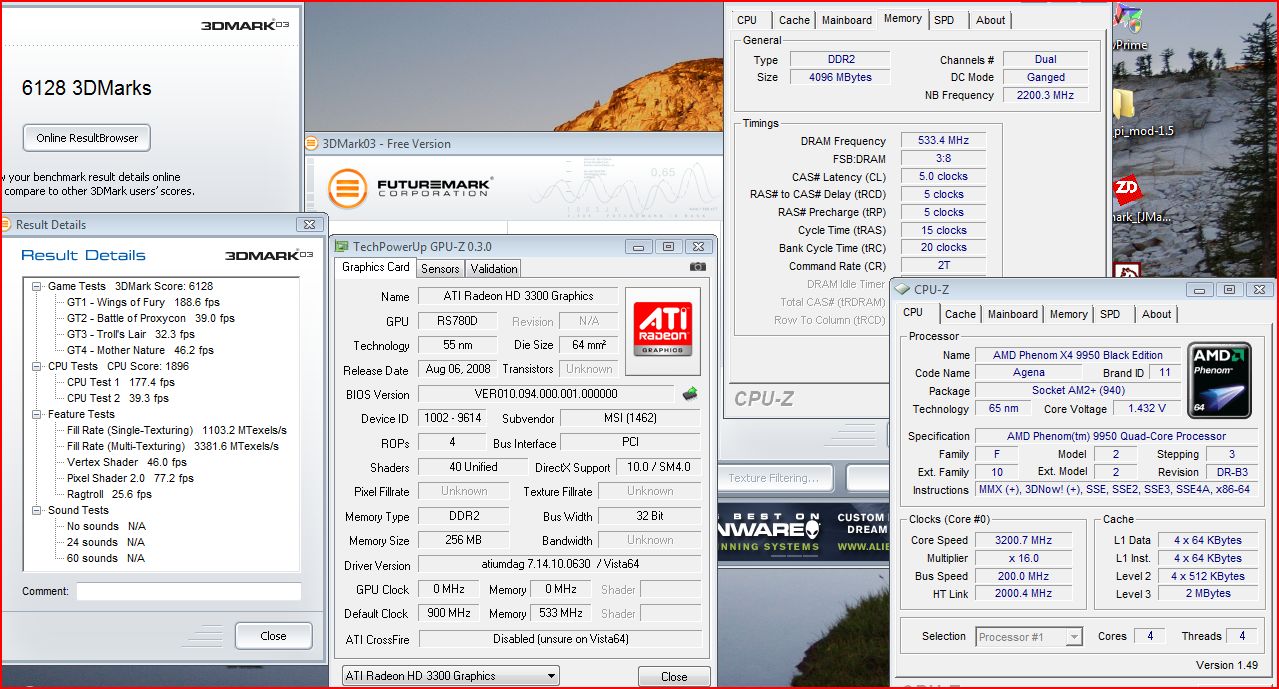Select the CPU tab in front CPU-Z window
This screenshot has height=689, width=1279.
(x=914, y=313)
